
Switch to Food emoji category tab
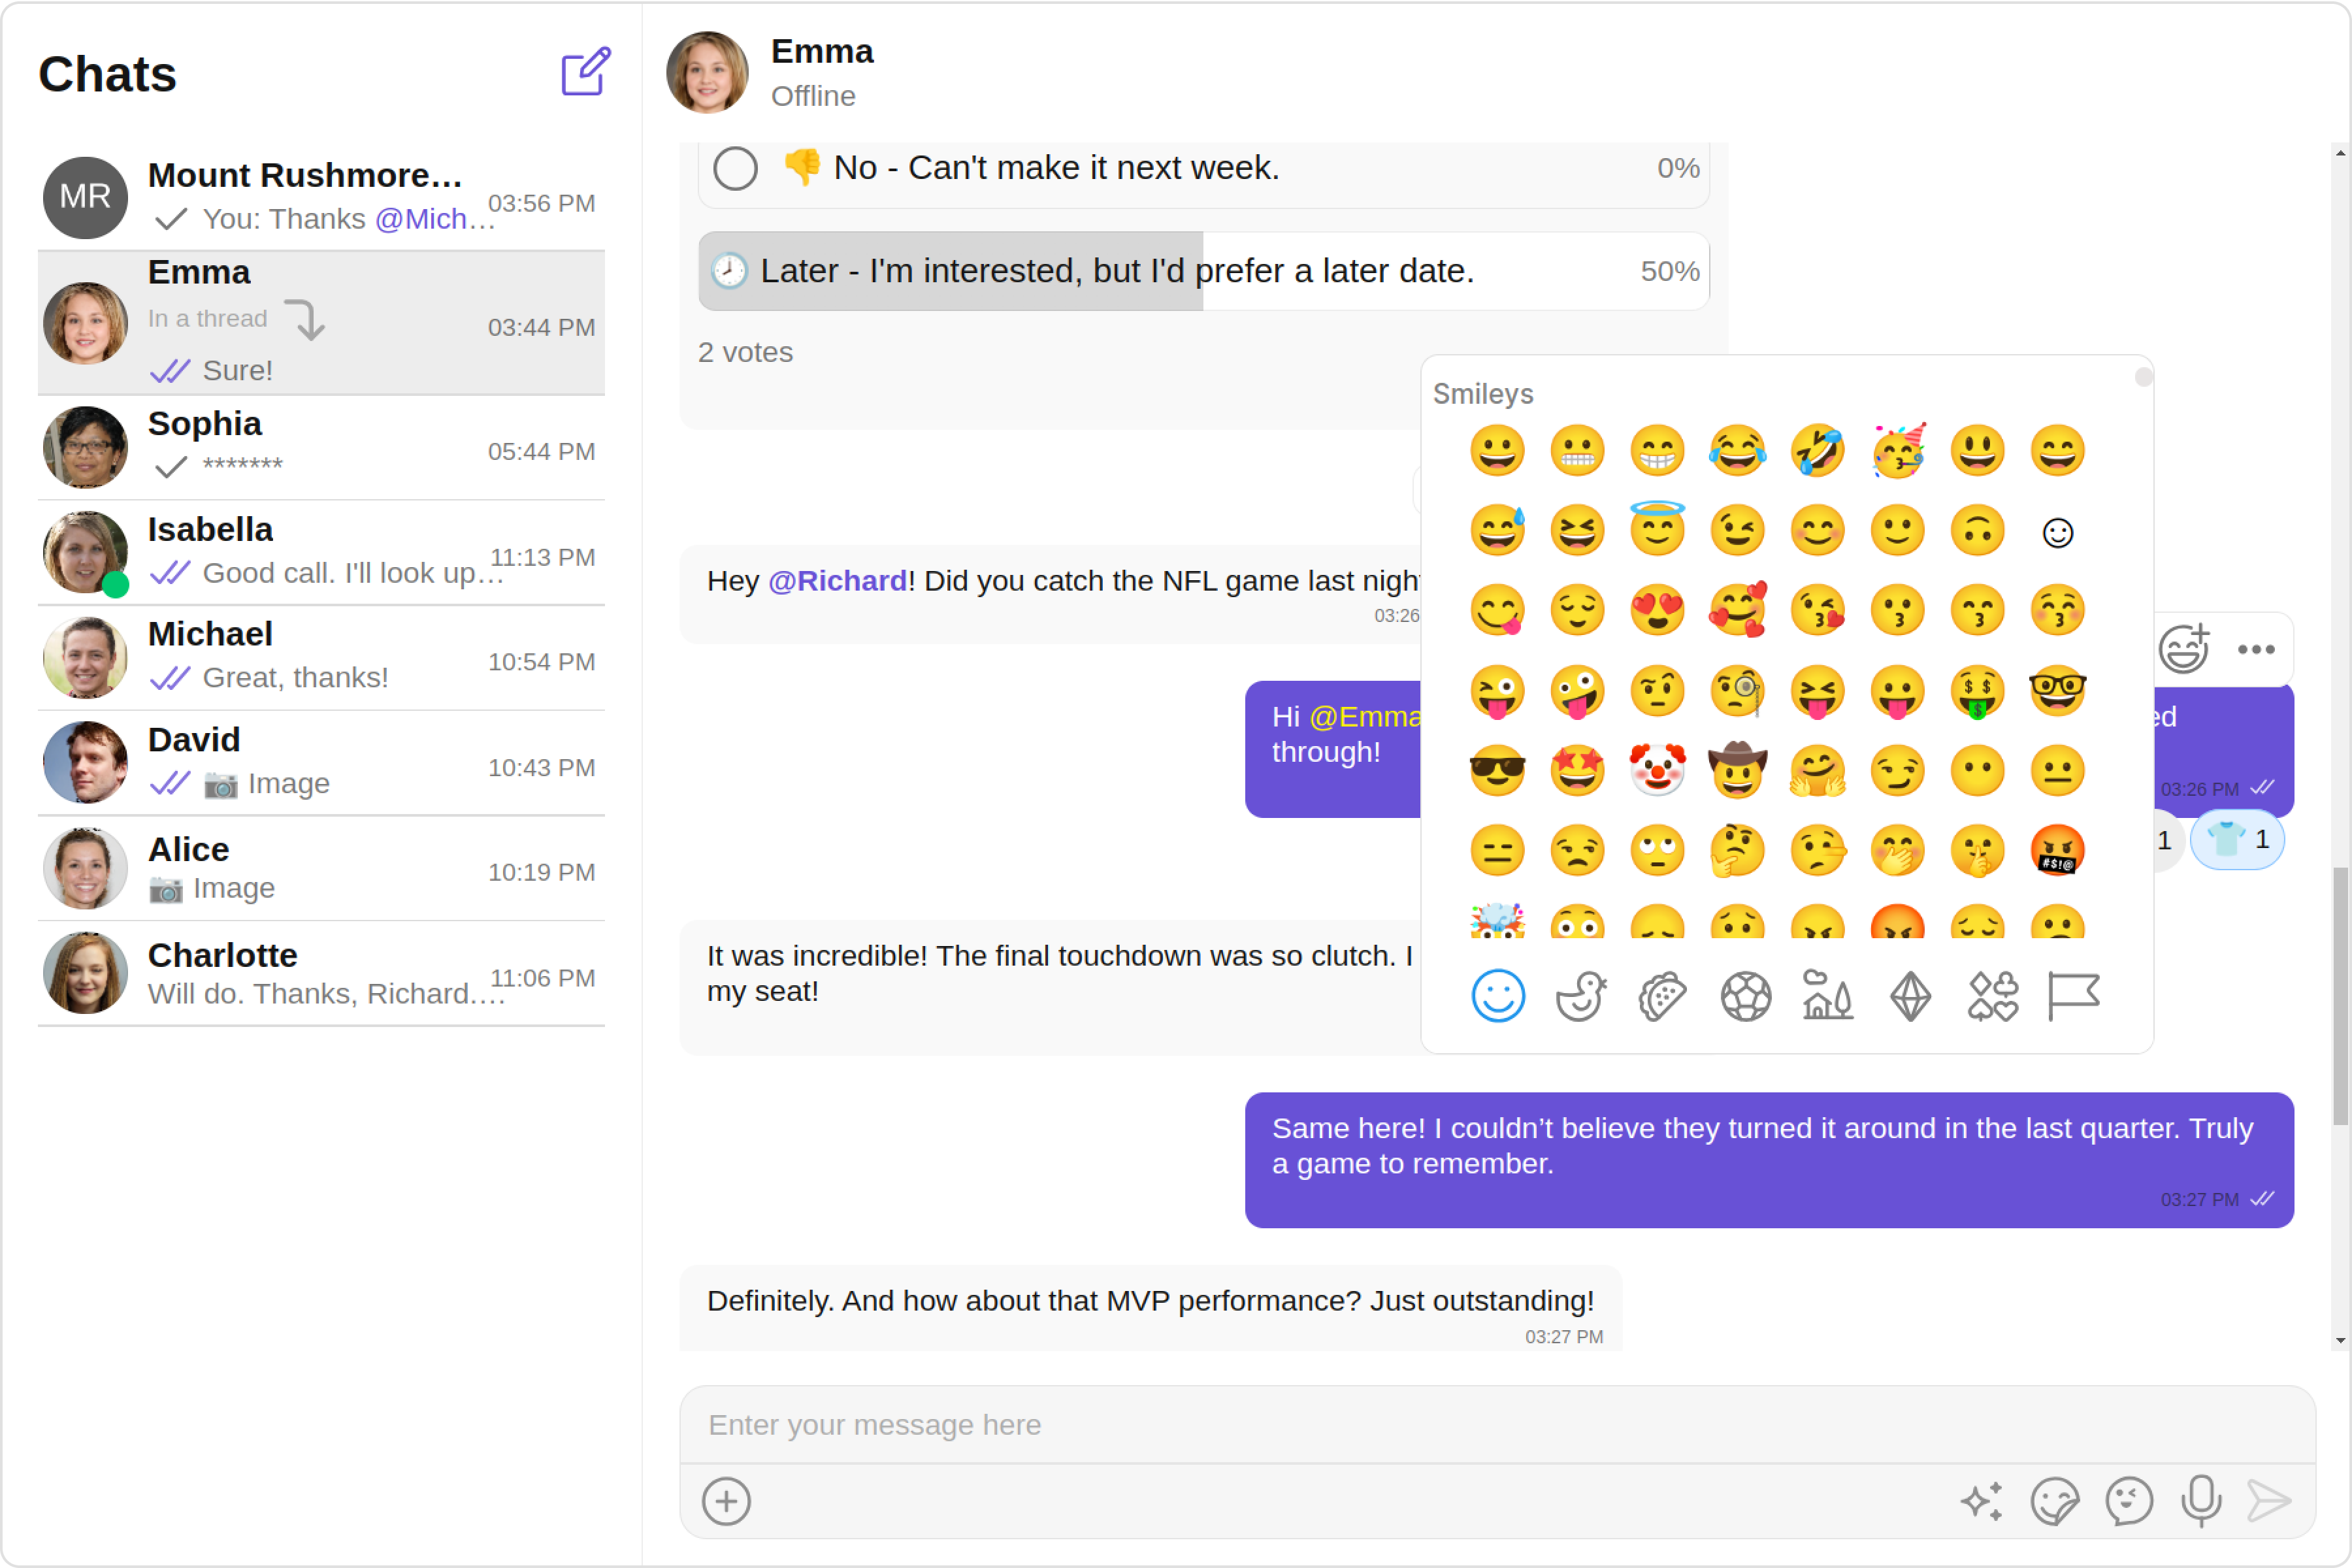(1662, 996)
